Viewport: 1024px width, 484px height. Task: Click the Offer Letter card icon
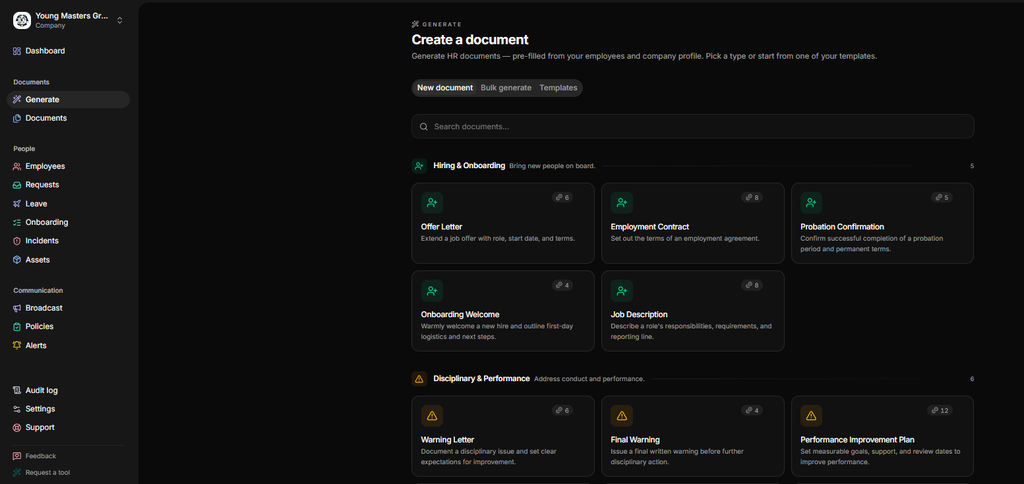pos(432,202)
